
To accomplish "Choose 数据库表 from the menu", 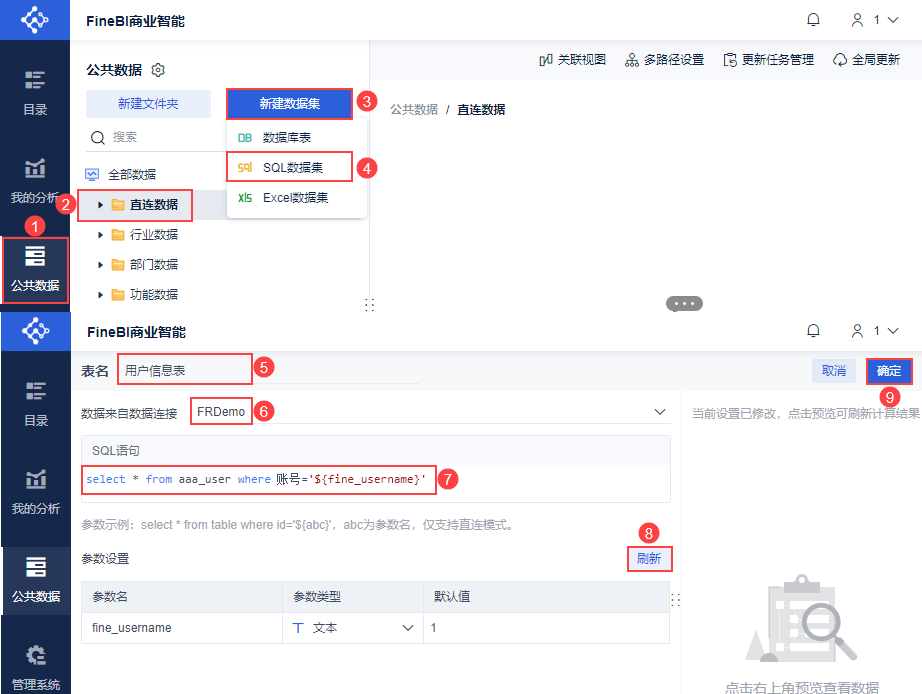I will coord(296,138).
